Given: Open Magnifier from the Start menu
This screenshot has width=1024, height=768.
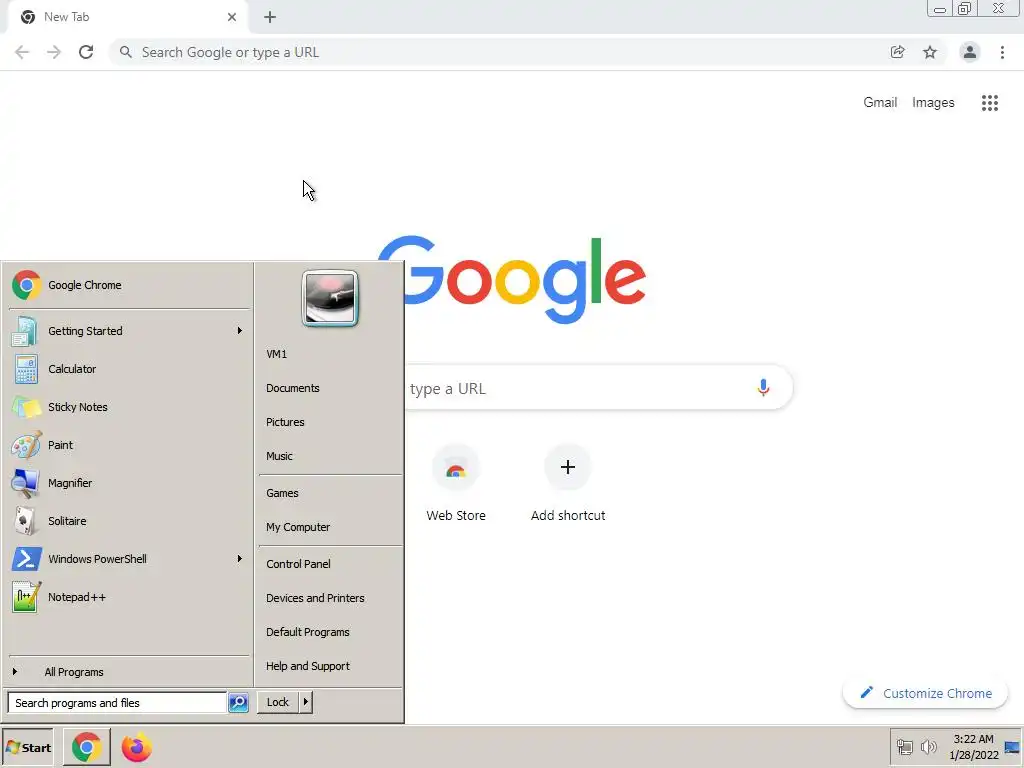Looking at the screenshot, I should (x=129, y=483).
